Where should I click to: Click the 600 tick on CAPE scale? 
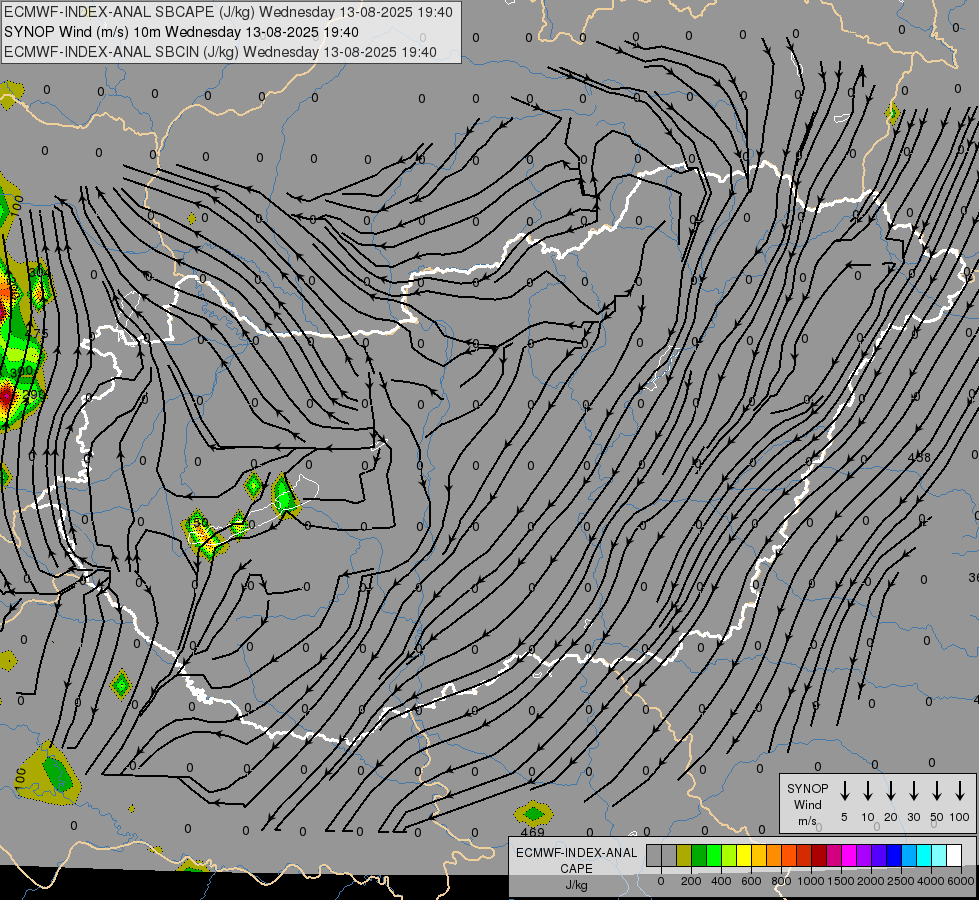(x=751, y=881)
